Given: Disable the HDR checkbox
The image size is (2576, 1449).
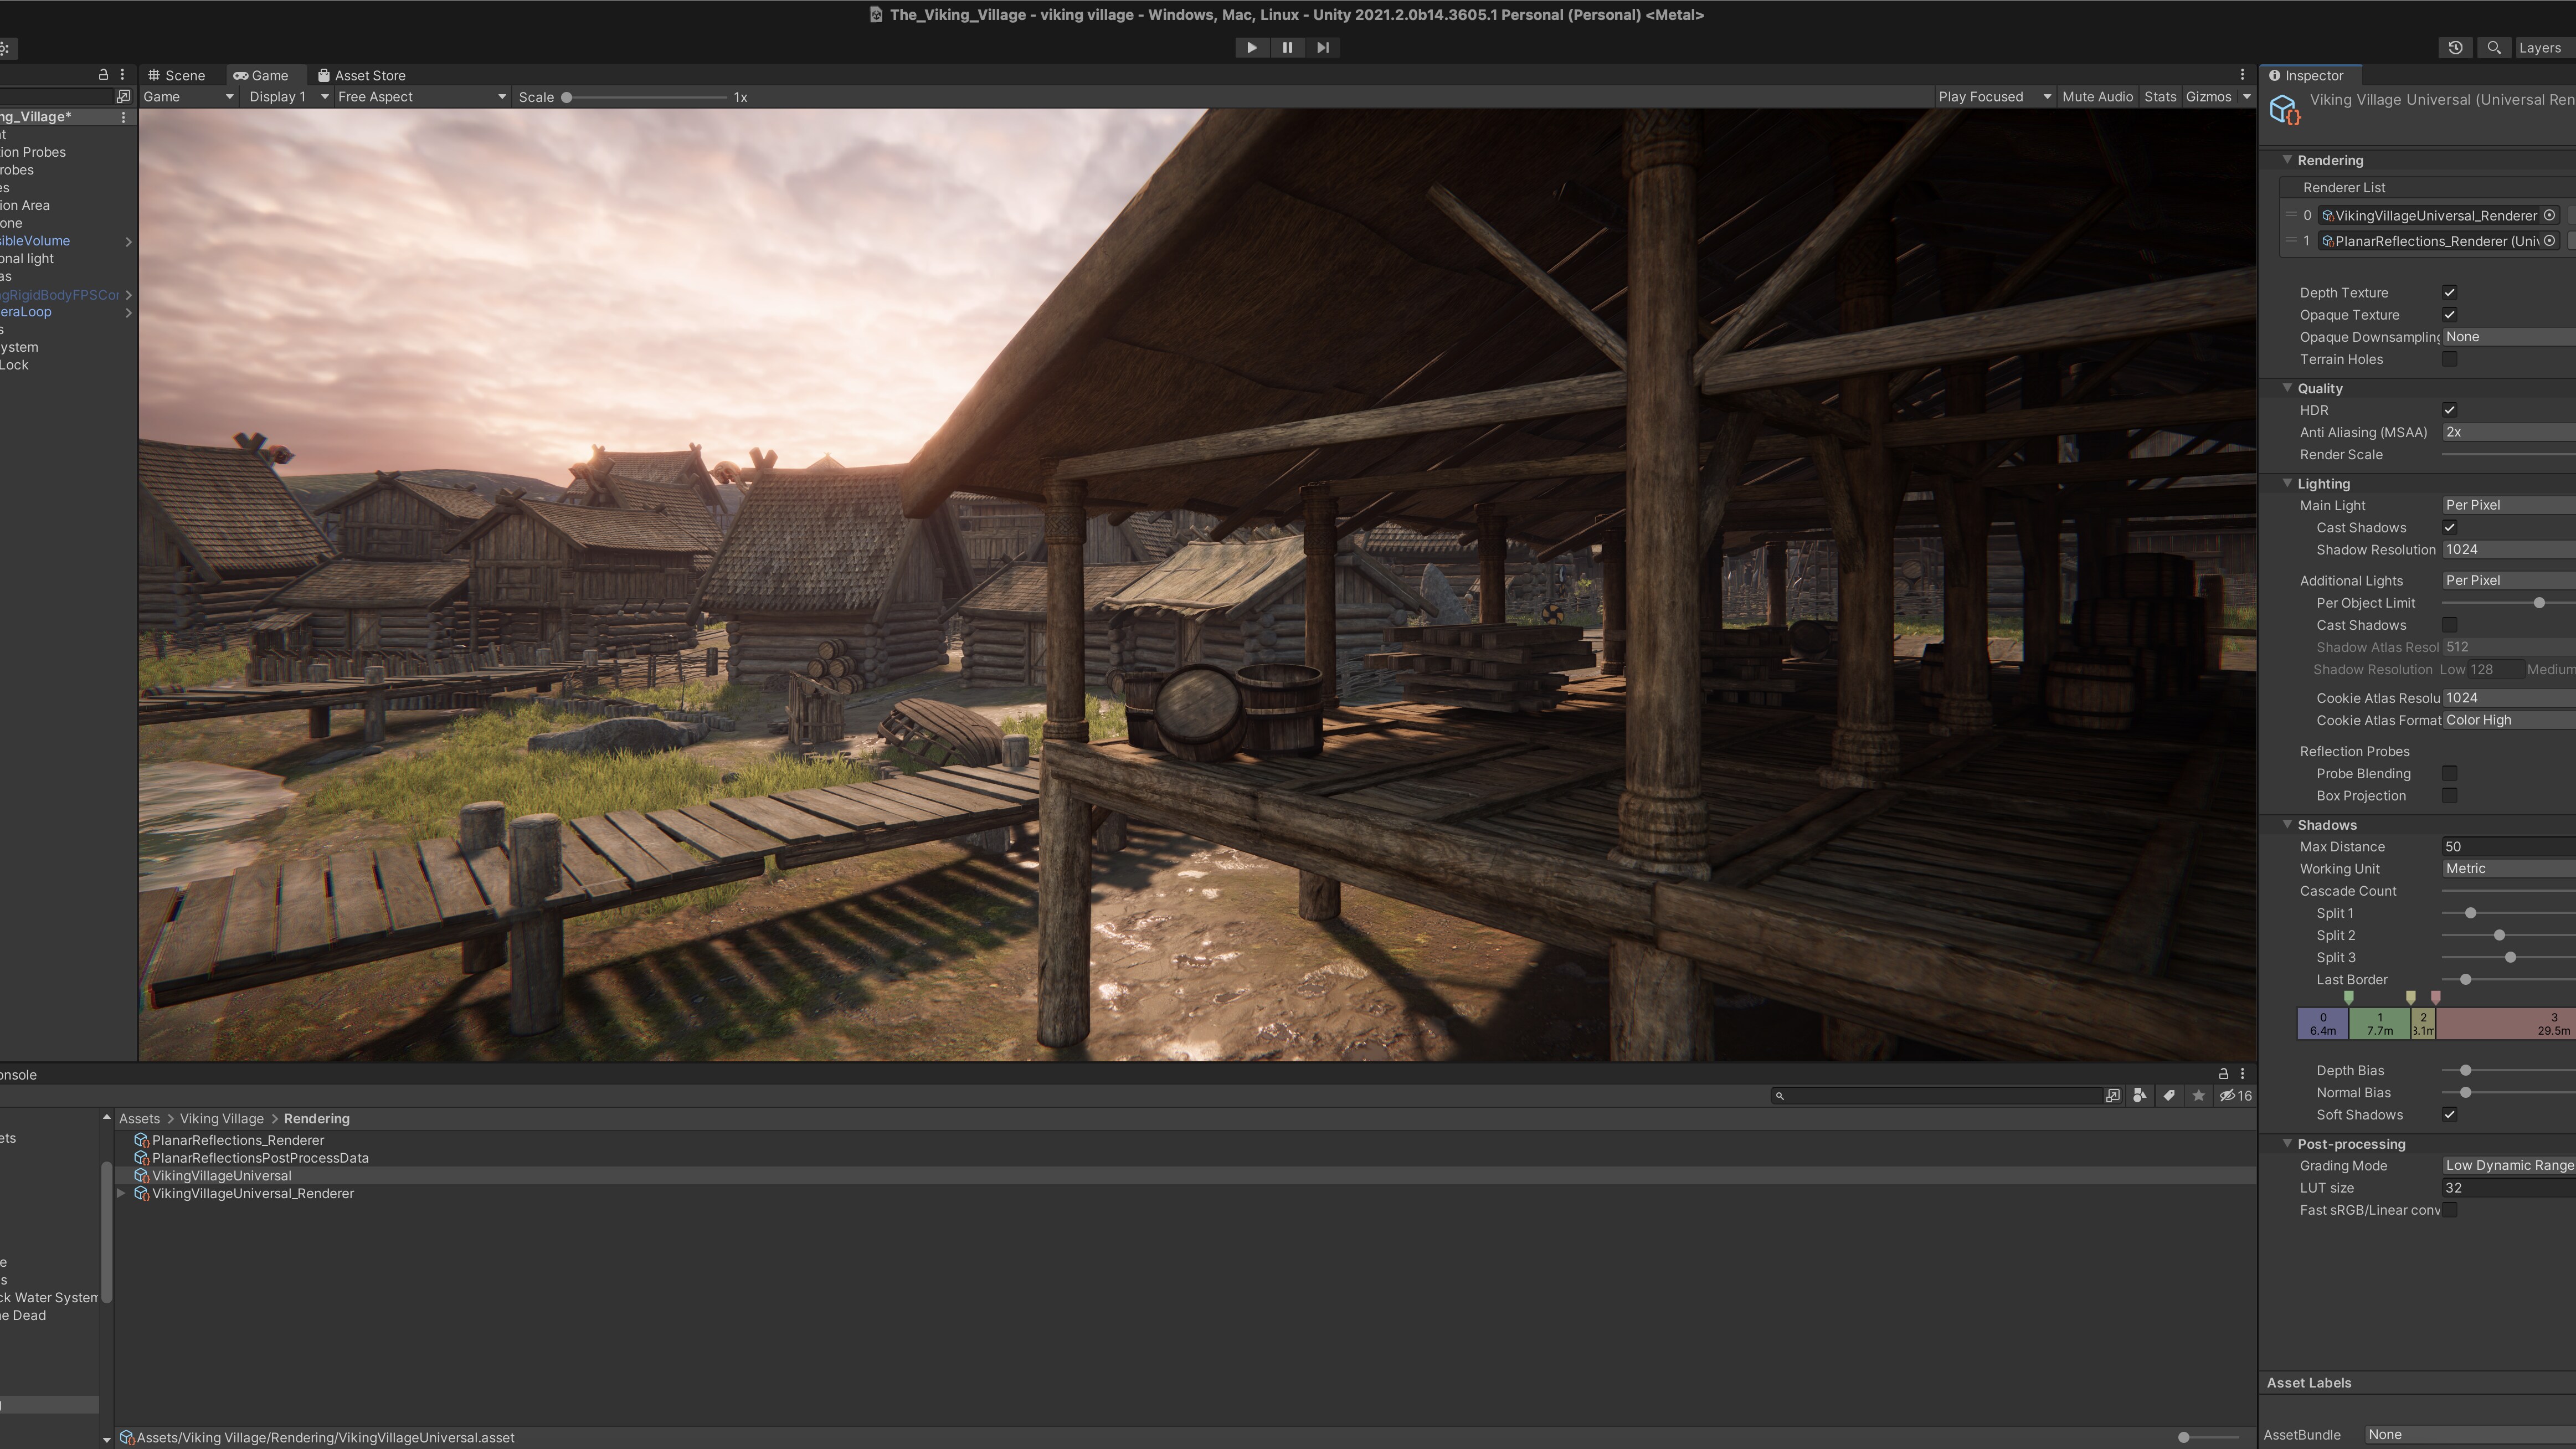Looking at the screenshot, I should click(2449, 410).
